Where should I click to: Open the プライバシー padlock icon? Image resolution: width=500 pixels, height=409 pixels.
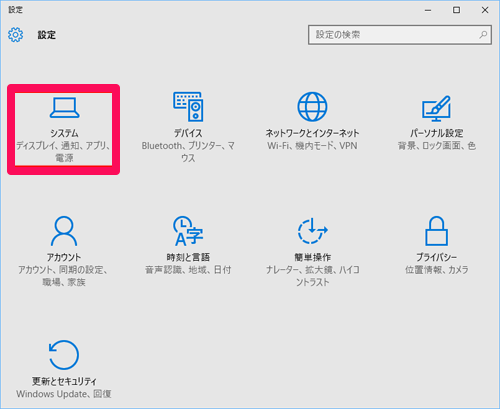pyautogui.click(x=436, y=231)
